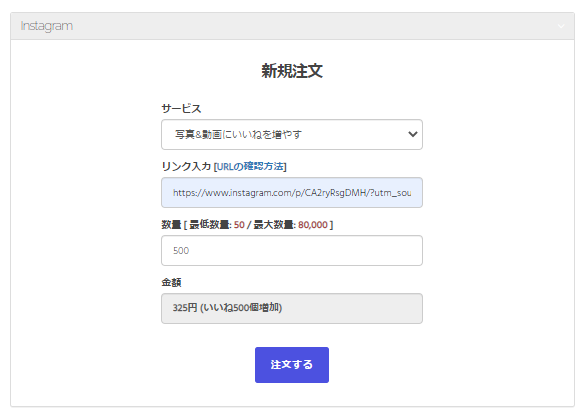This screenshot has height=419, width=587.
Task: Click the Instagram header title text
Action: pyautogui.click(x=47, y=26)
